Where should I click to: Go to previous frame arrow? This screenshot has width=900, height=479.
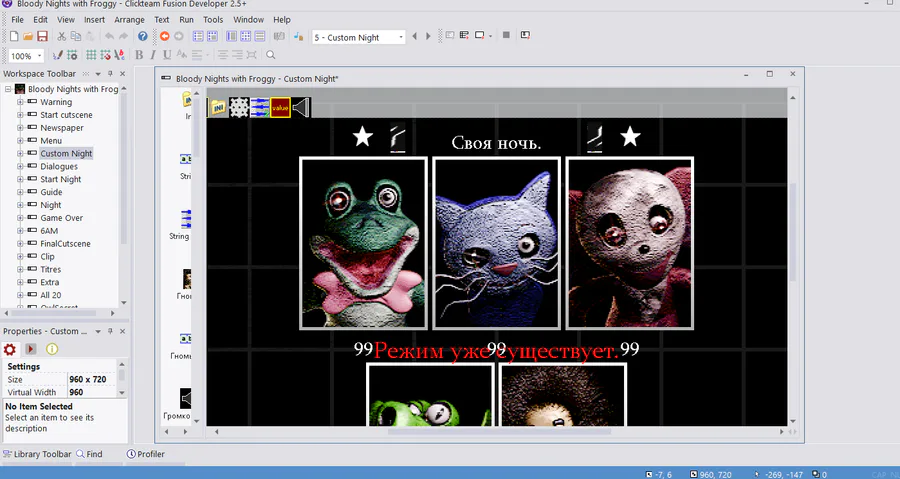[414, 36]
